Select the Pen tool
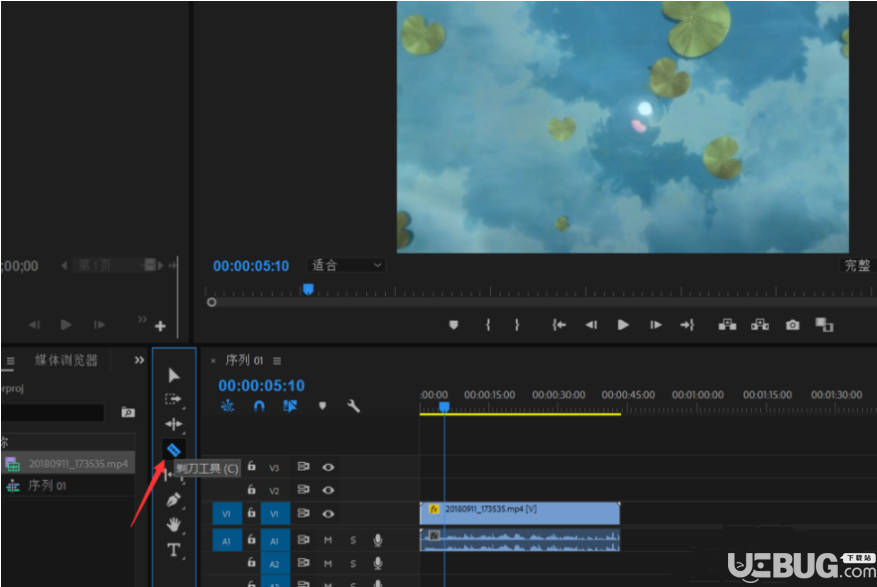877x587 pixels. tap(173, 499)
